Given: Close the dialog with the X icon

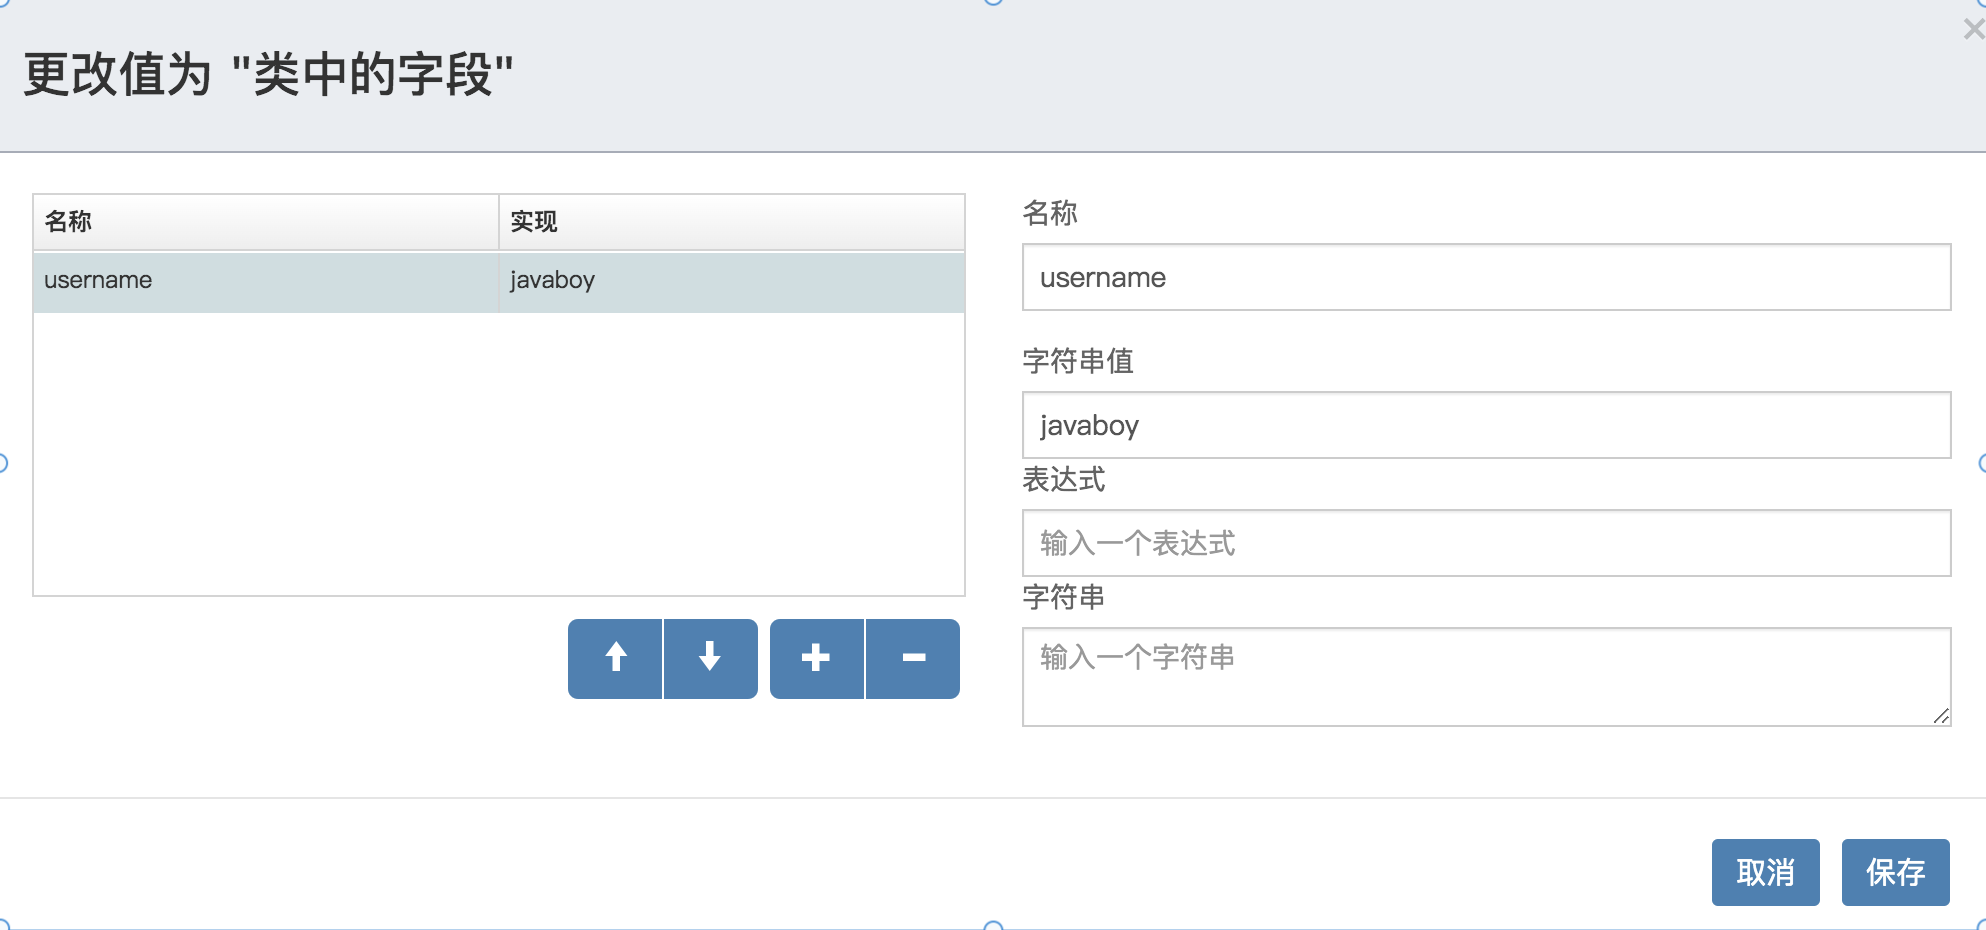Looking at the screenshot, I should pos(1973,30).
